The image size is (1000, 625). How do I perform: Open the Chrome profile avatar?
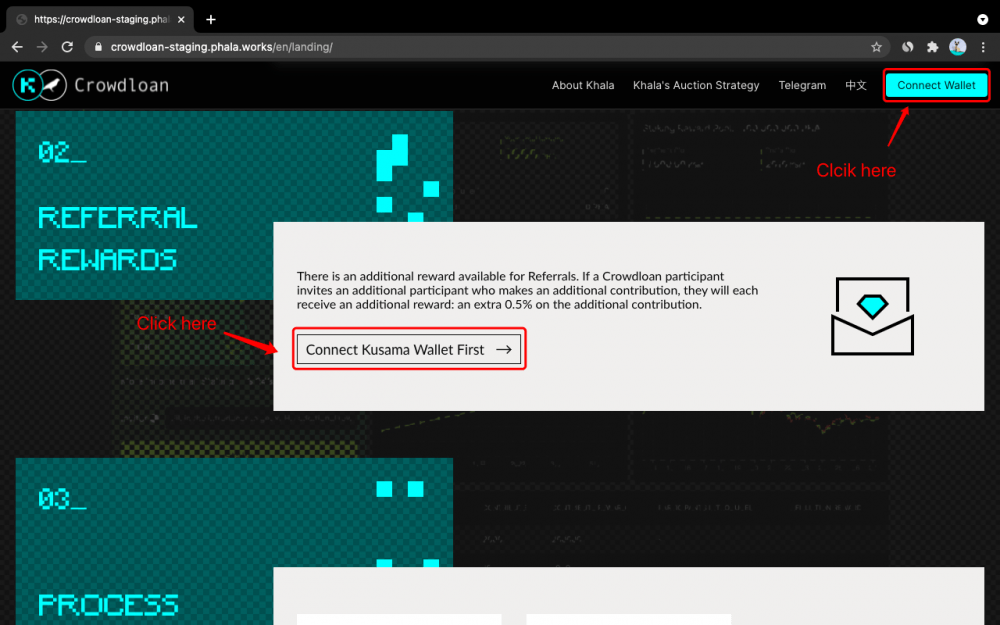957,47
